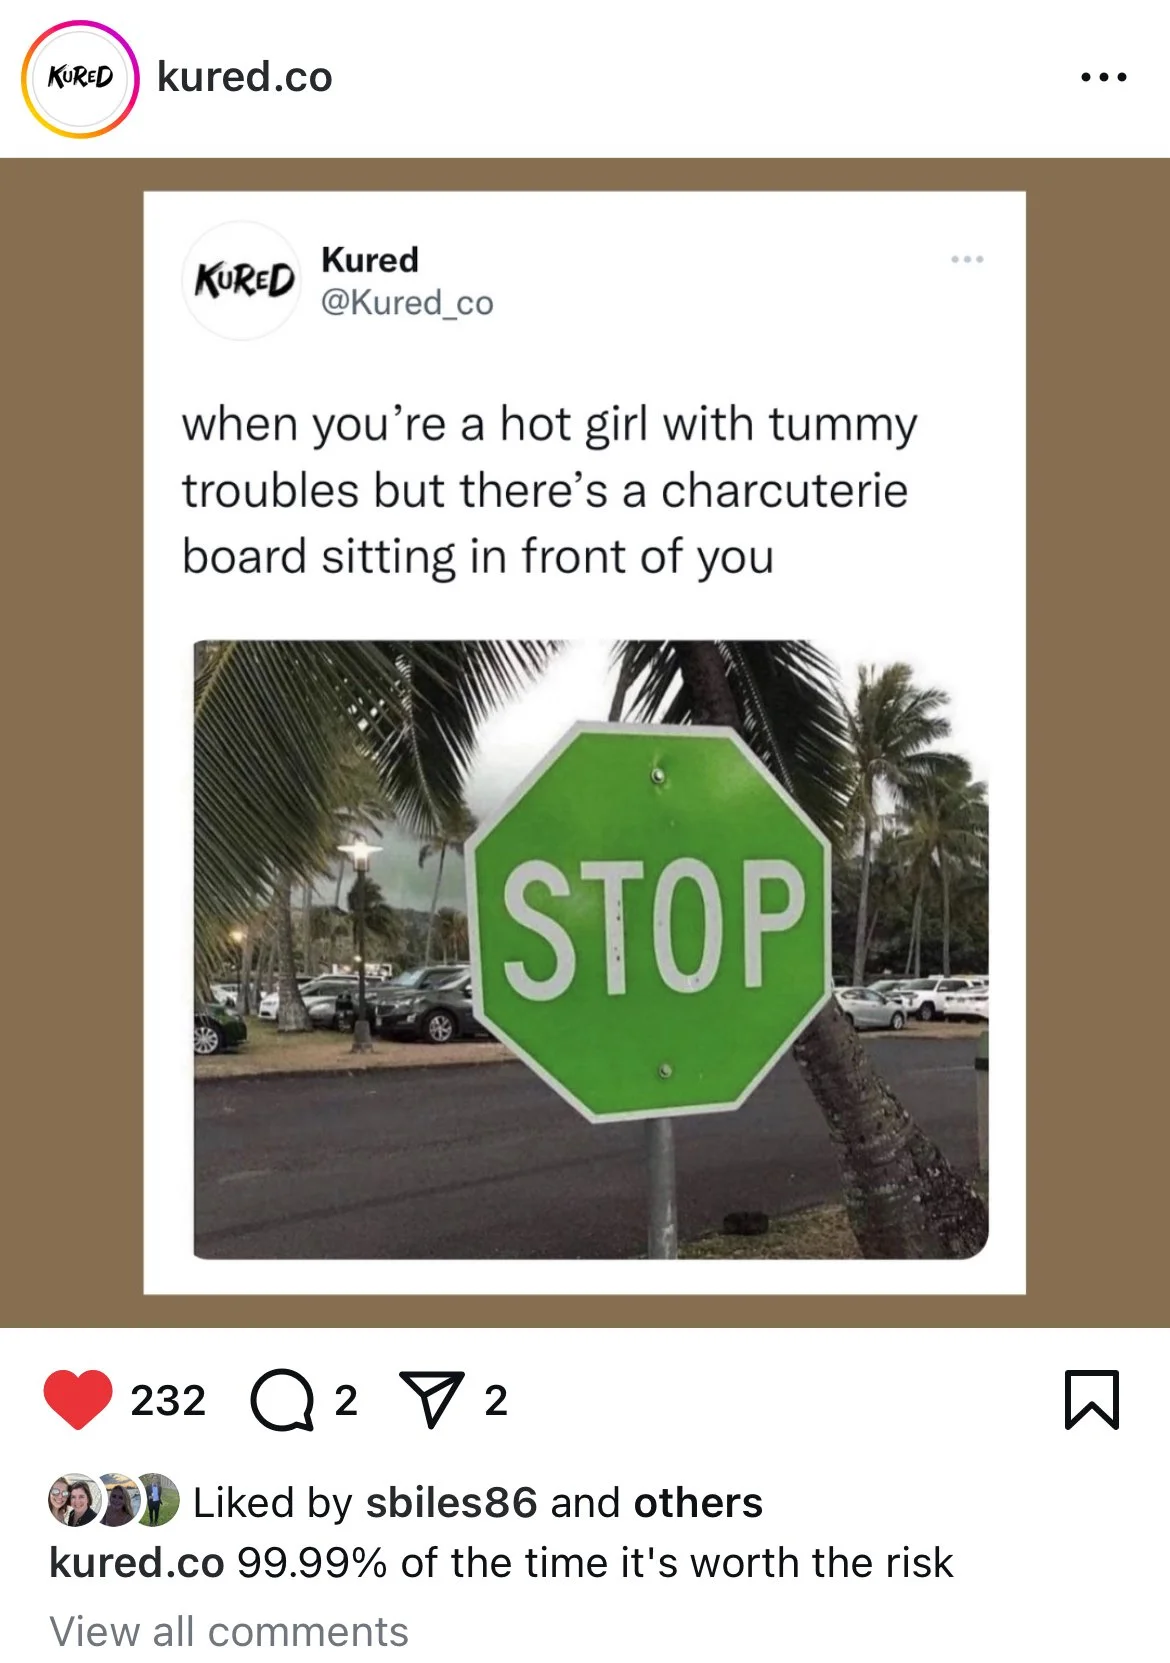This screenshot has width=1170, height=1663.
Task: Click the charcuterie board tweet text
Action: [549, 490]
